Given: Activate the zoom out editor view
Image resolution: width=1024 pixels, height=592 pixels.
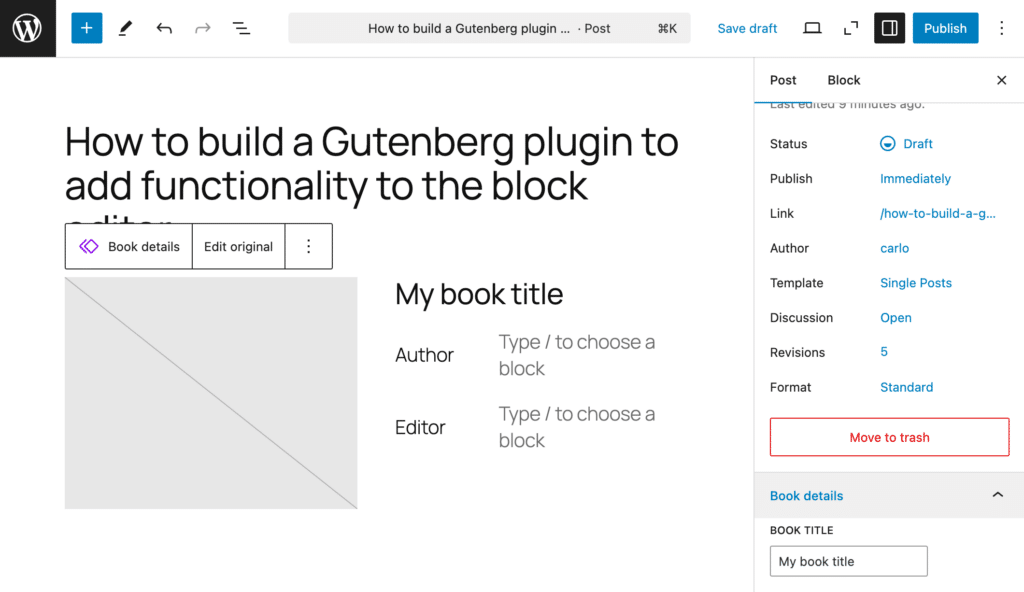Looking at the screenshot, I should tap(850, 28).
